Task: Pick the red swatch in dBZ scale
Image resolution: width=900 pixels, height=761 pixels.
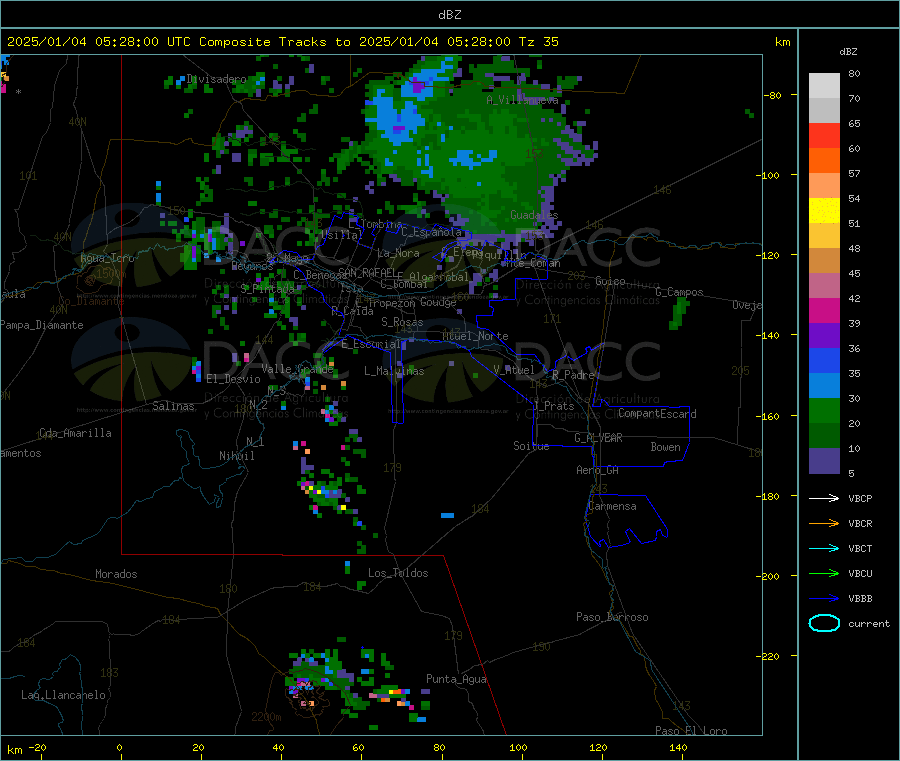Action: (824, 135)
